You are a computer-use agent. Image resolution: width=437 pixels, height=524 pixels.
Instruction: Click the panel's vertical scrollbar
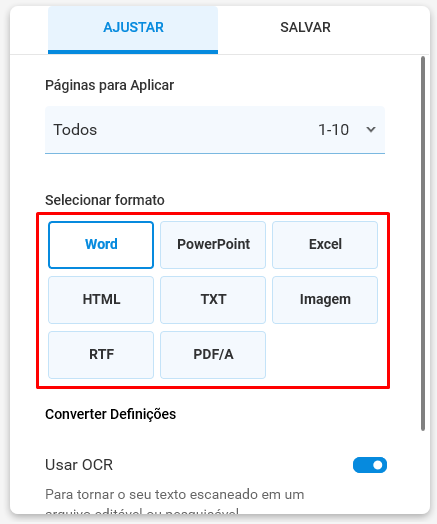coord(423,244)
